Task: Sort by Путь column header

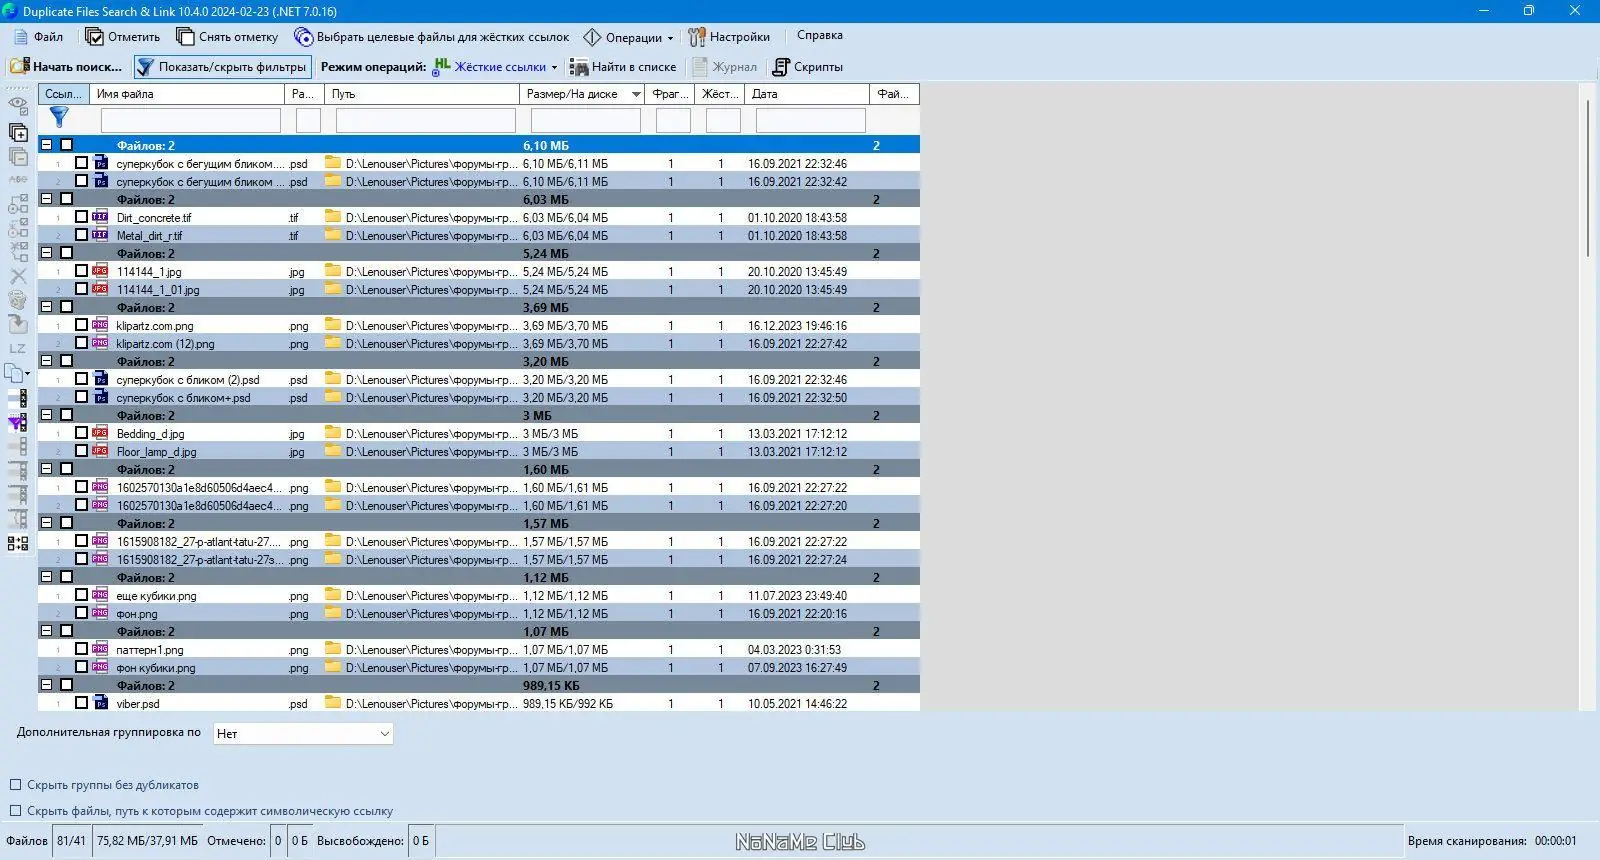Action: (x=422, y=94)
